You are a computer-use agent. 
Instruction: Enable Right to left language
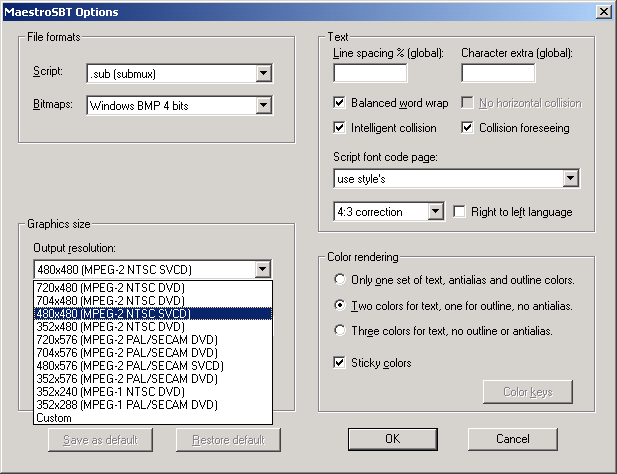click(460, 212)
